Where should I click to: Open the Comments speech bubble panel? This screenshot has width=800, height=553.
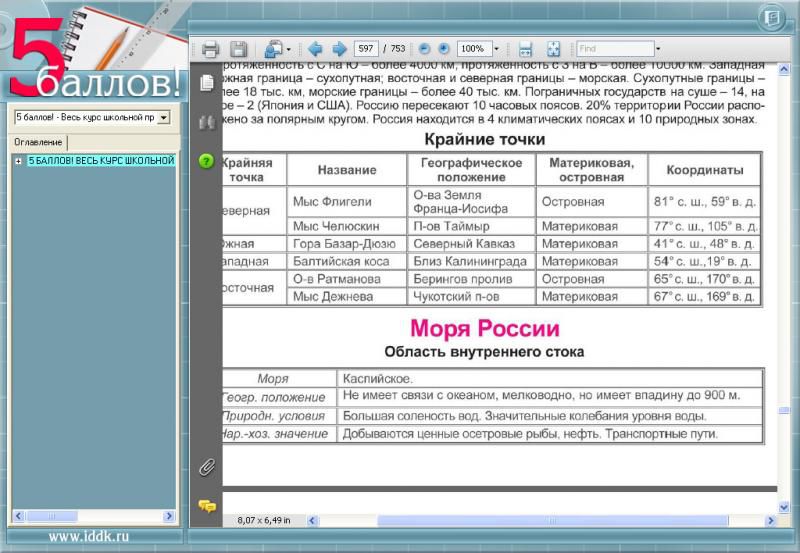click(x=207, y=506)
